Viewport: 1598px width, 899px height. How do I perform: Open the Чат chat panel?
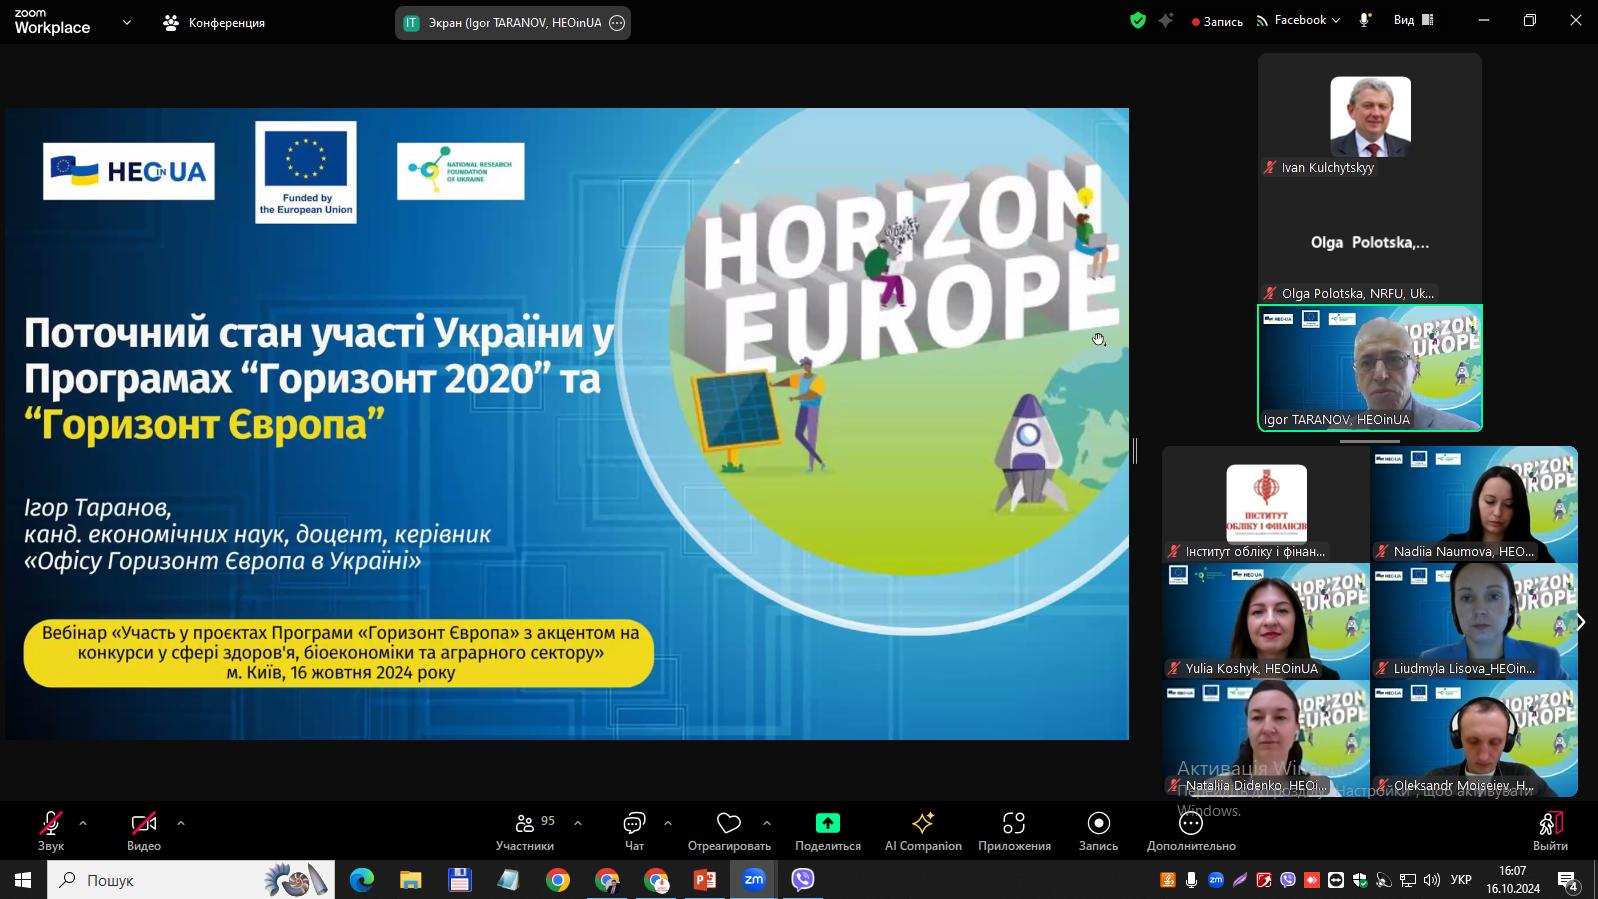pyautogui.click(x=634, y=831)
